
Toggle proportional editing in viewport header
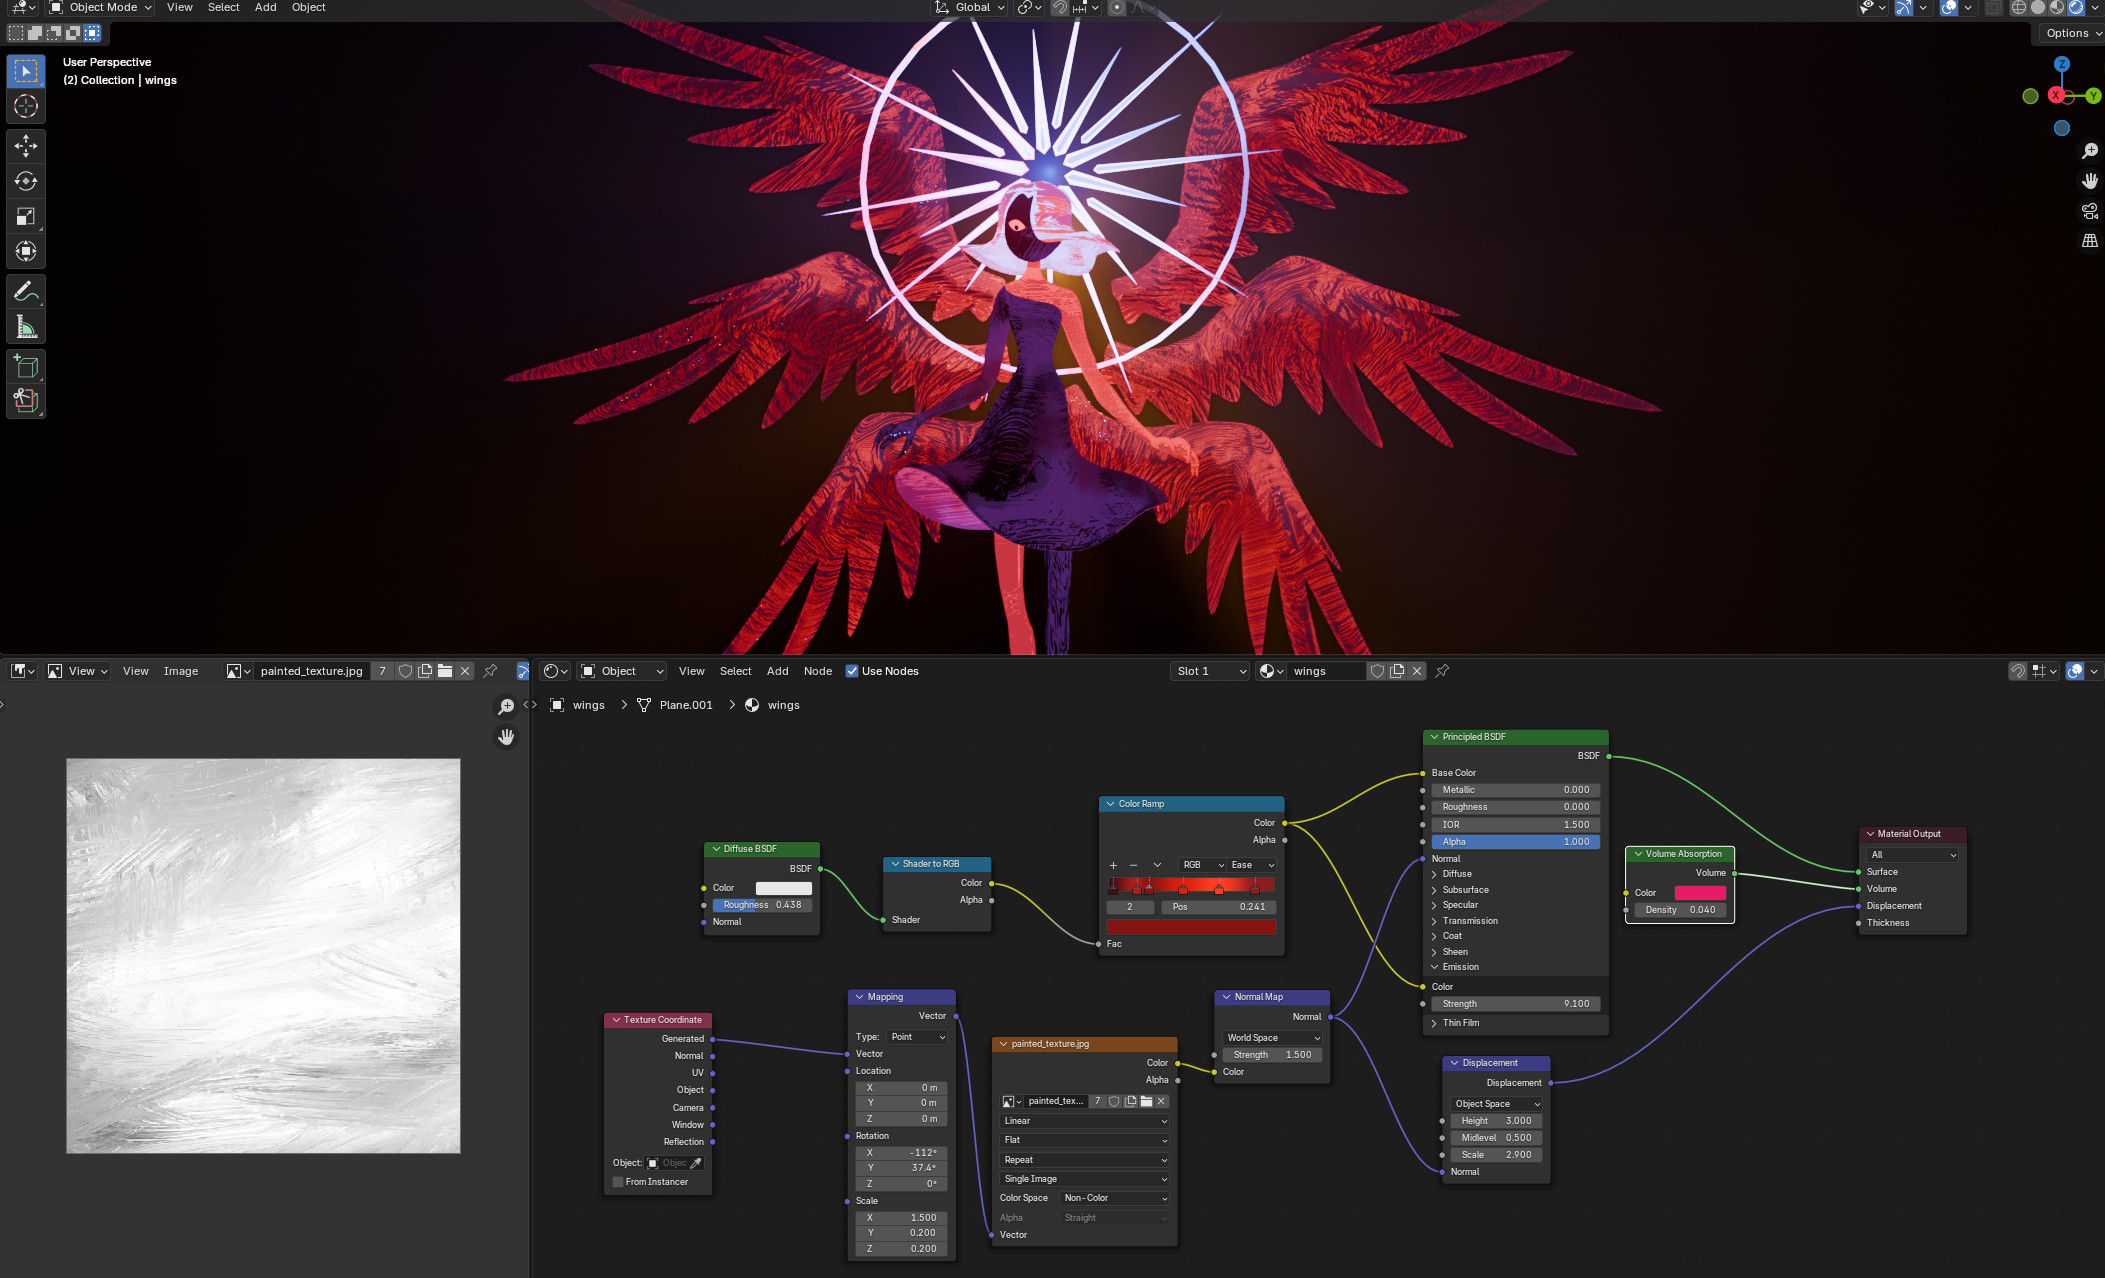tap(1117, 7)
